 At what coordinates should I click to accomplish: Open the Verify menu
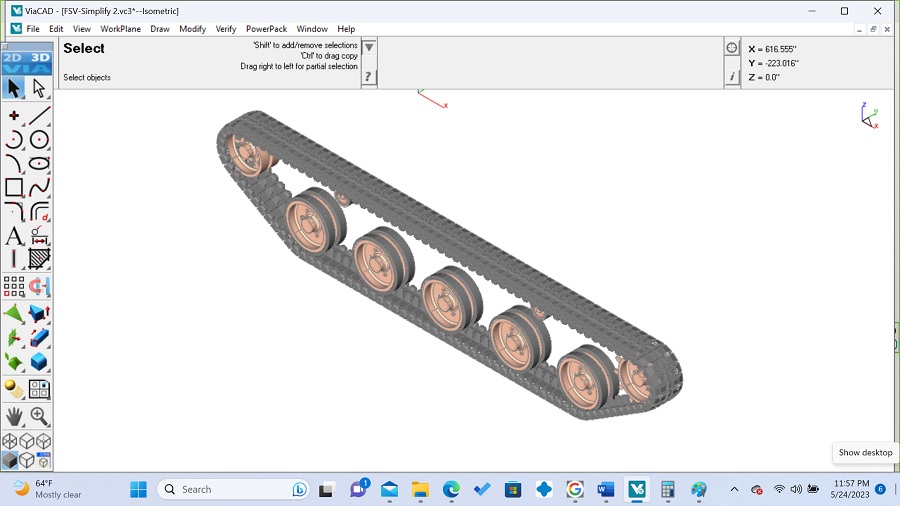coord(226,29)
